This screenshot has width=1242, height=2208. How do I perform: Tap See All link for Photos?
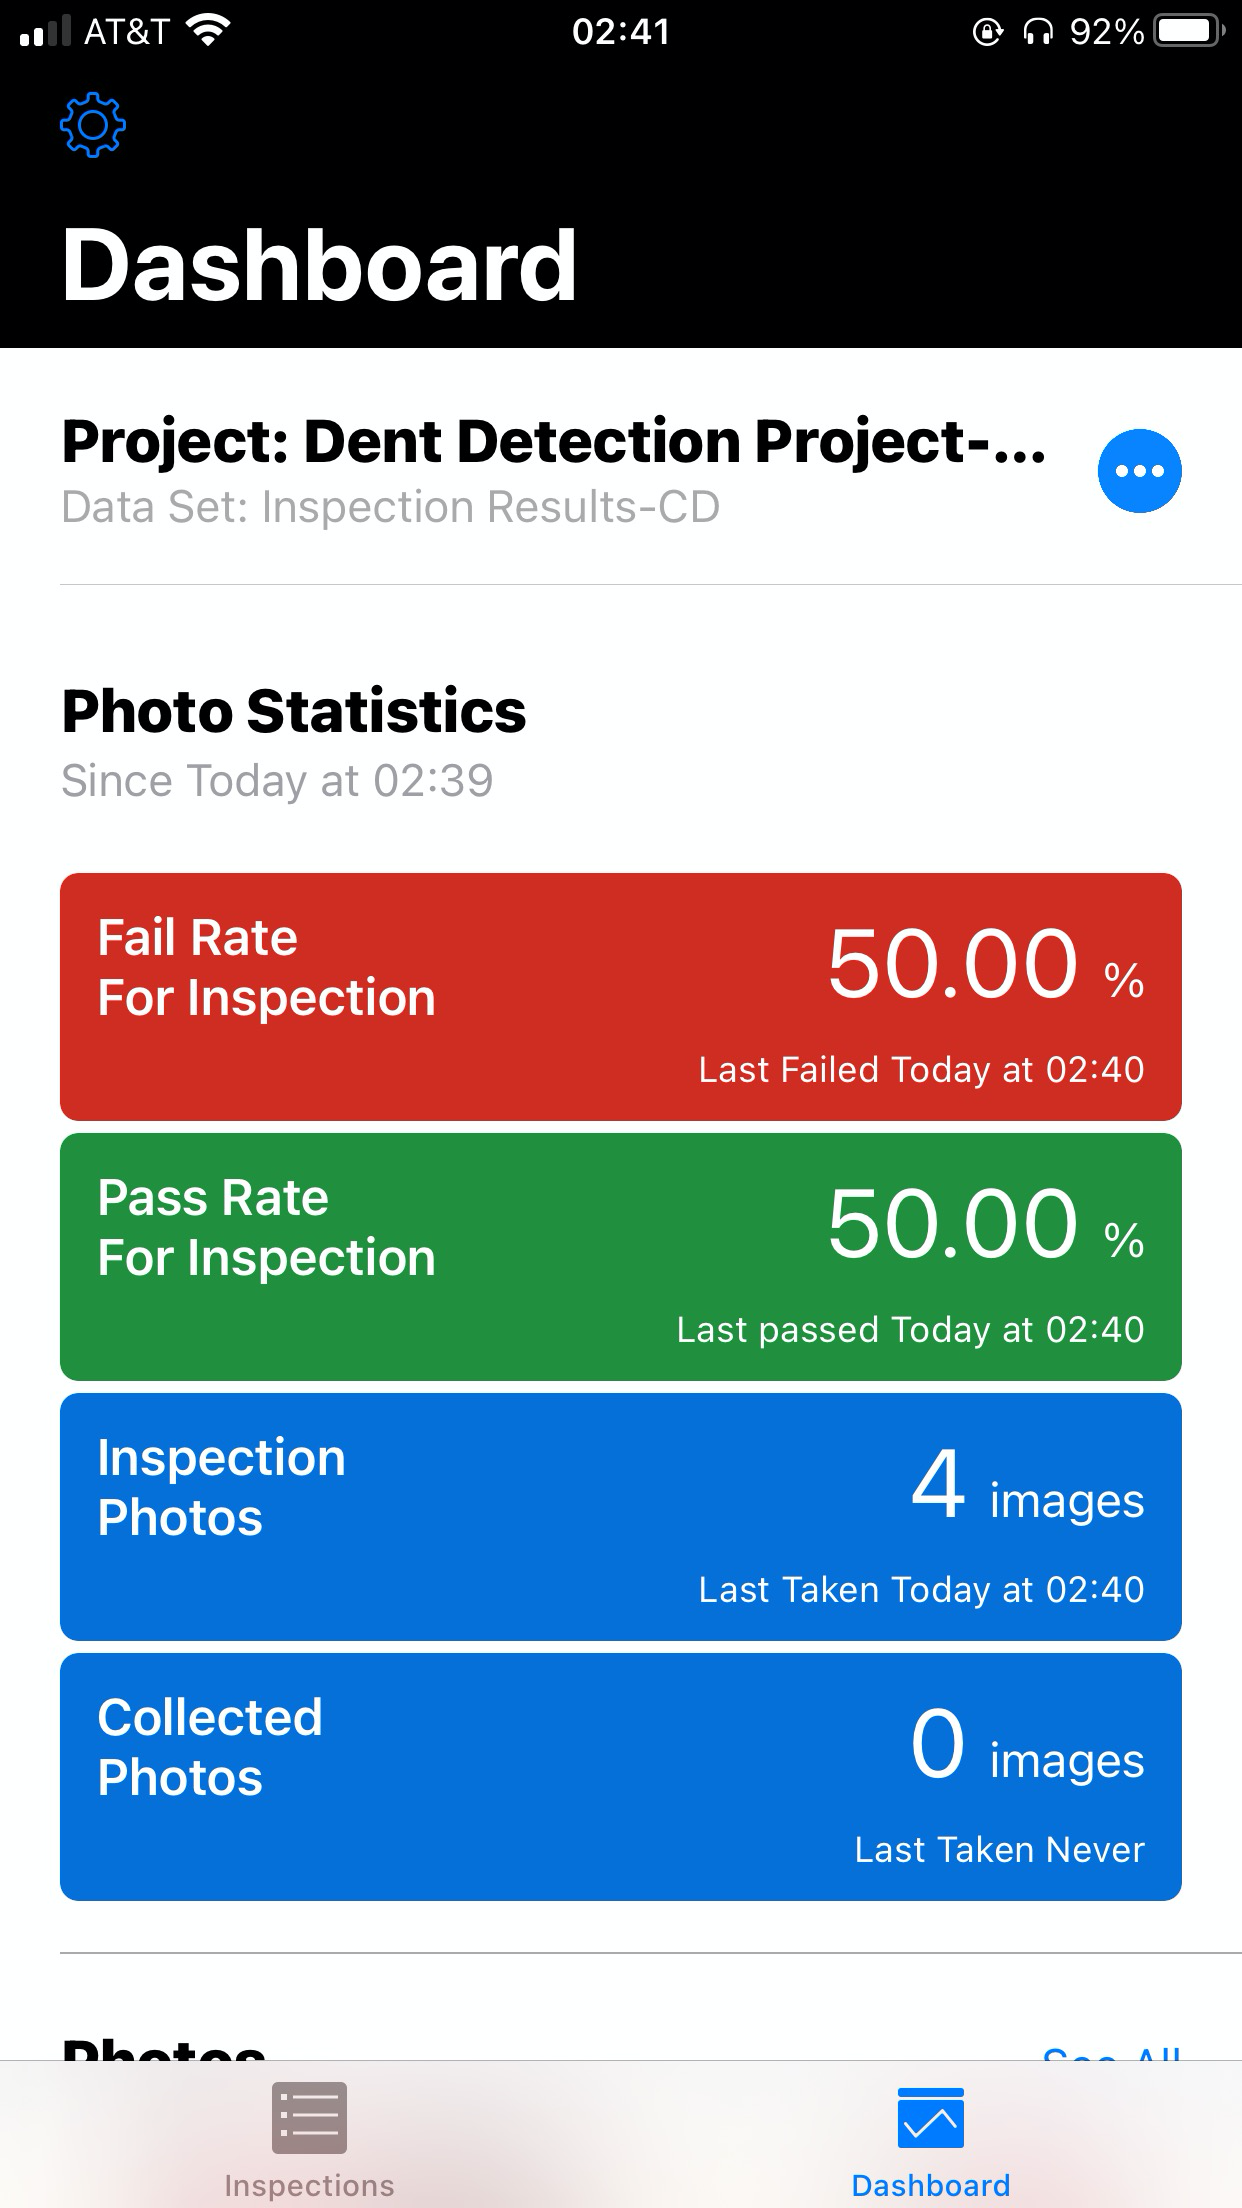coord(1112,2050)
